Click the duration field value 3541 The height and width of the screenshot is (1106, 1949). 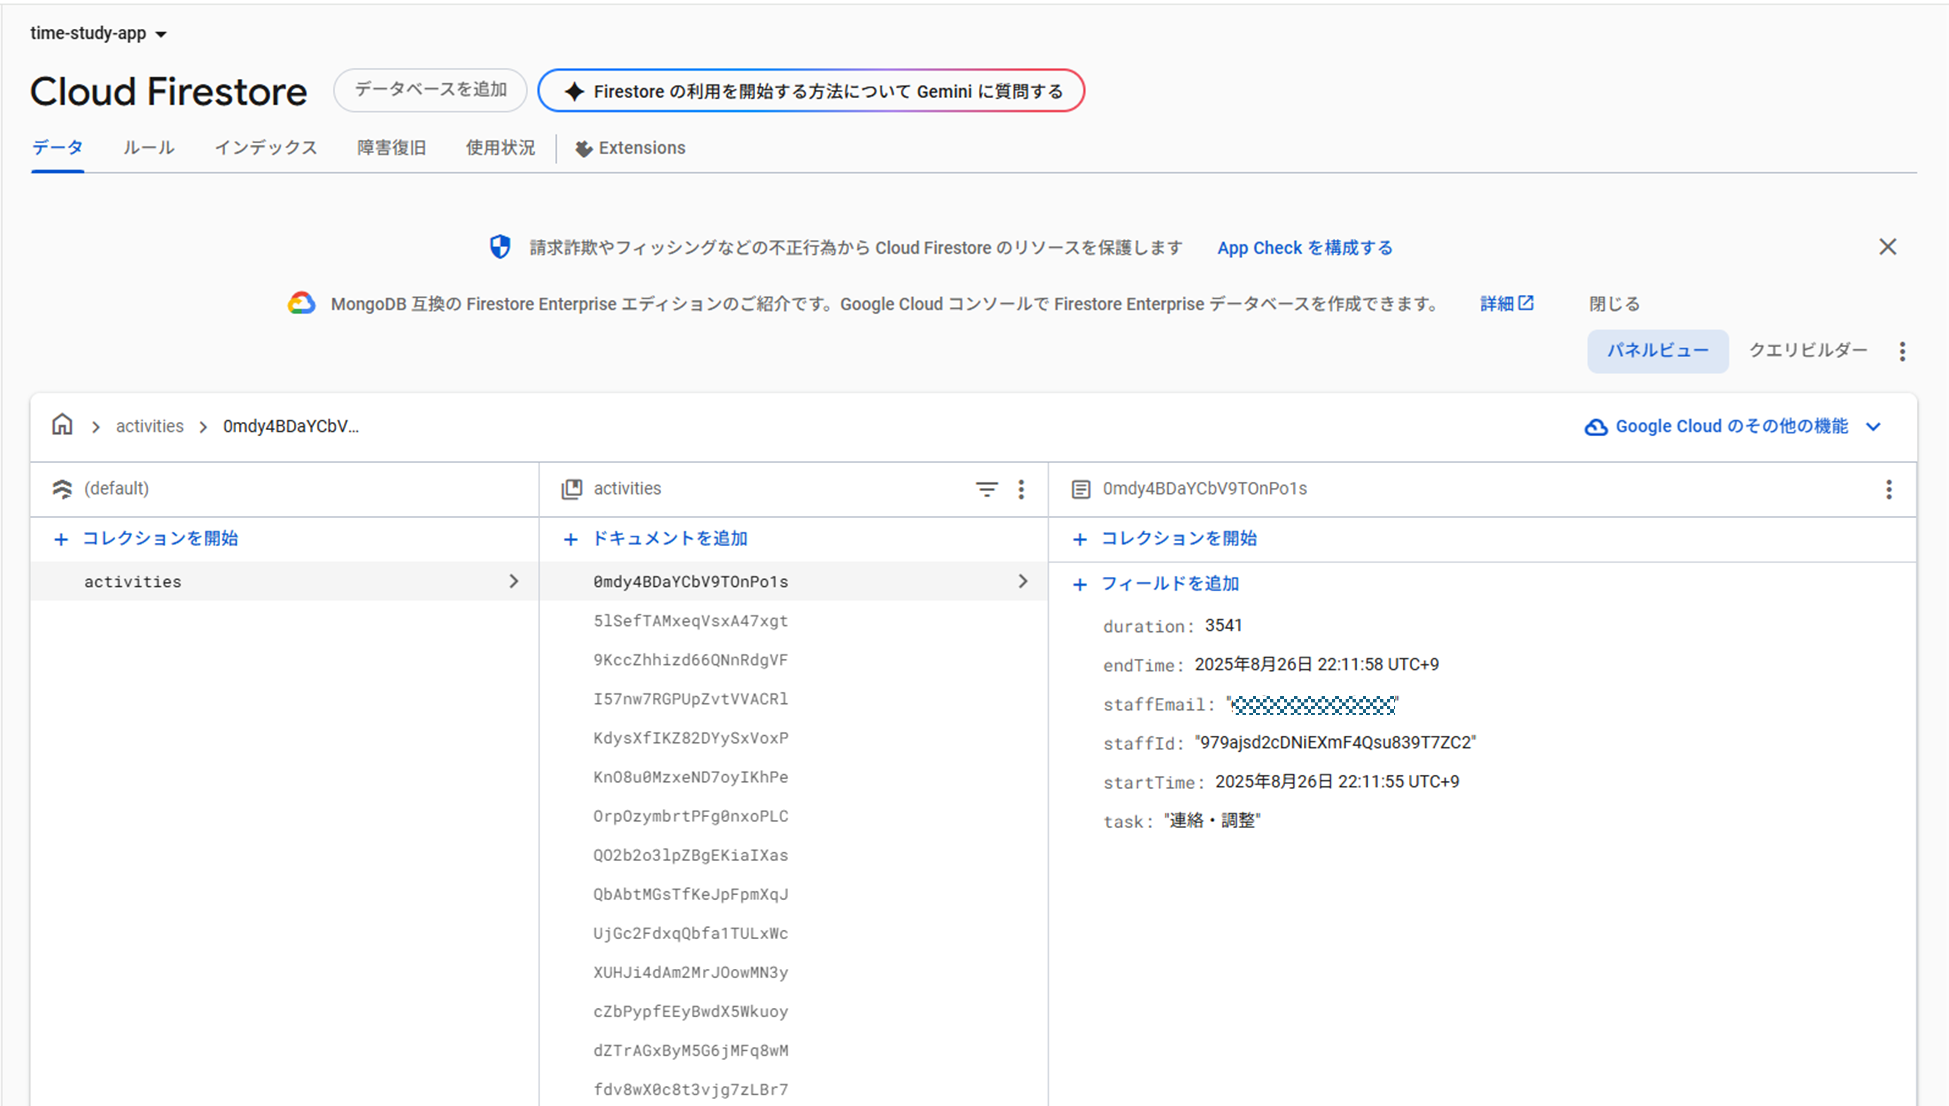[1223, 625]
